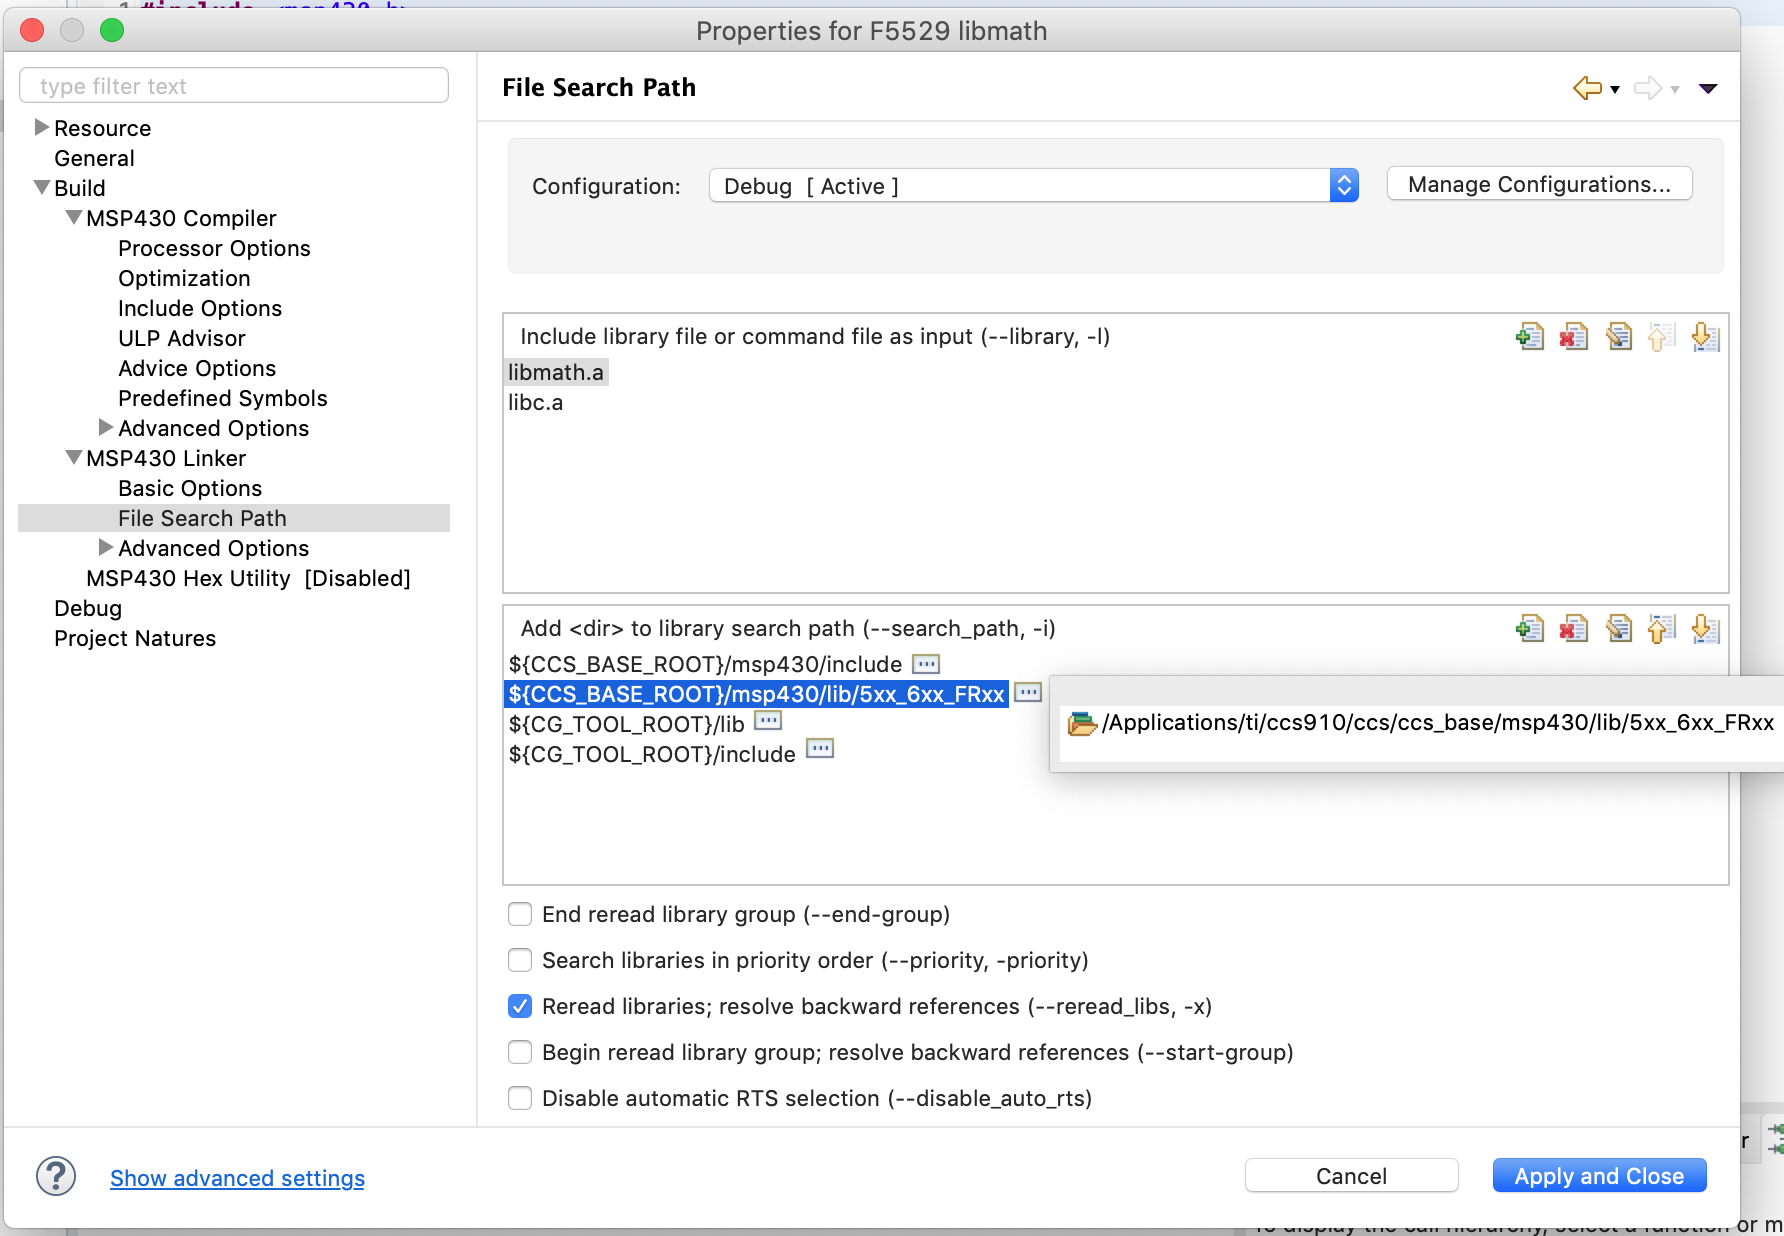Select libc.a library entry

pos(536,402)
